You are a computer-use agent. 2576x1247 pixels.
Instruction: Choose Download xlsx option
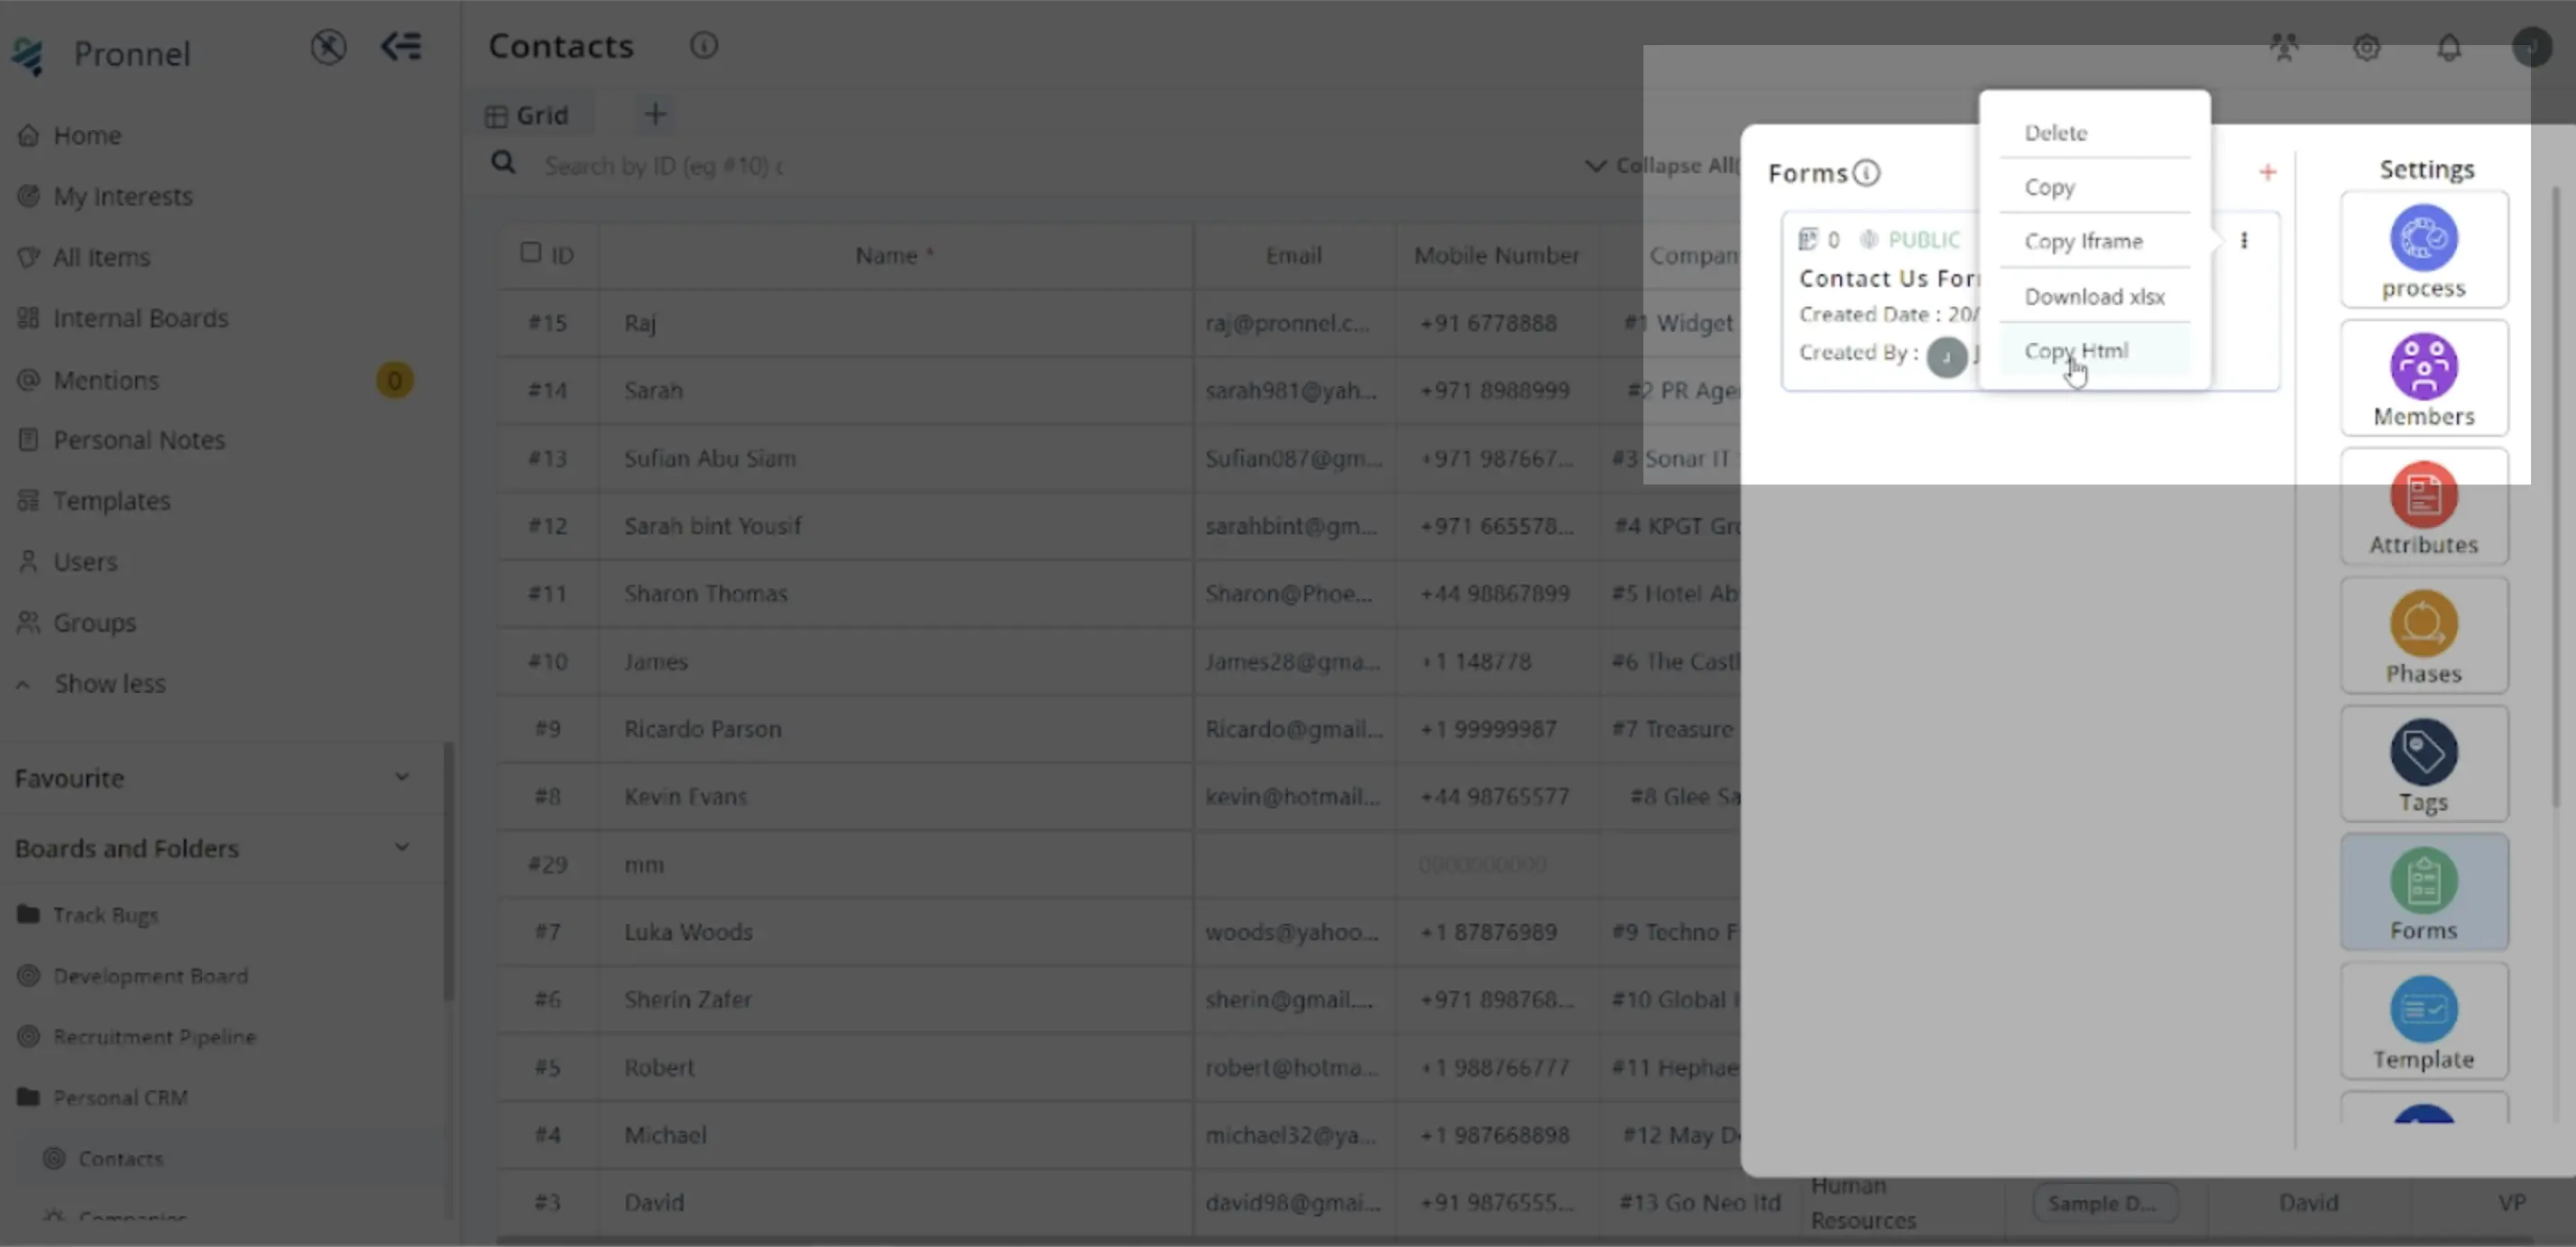(x=2094, y=296)
